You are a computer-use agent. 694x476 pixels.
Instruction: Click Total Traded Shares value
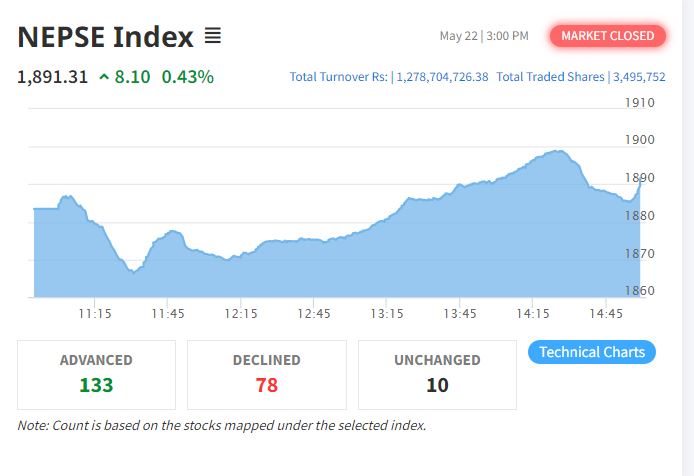[639, 77]
